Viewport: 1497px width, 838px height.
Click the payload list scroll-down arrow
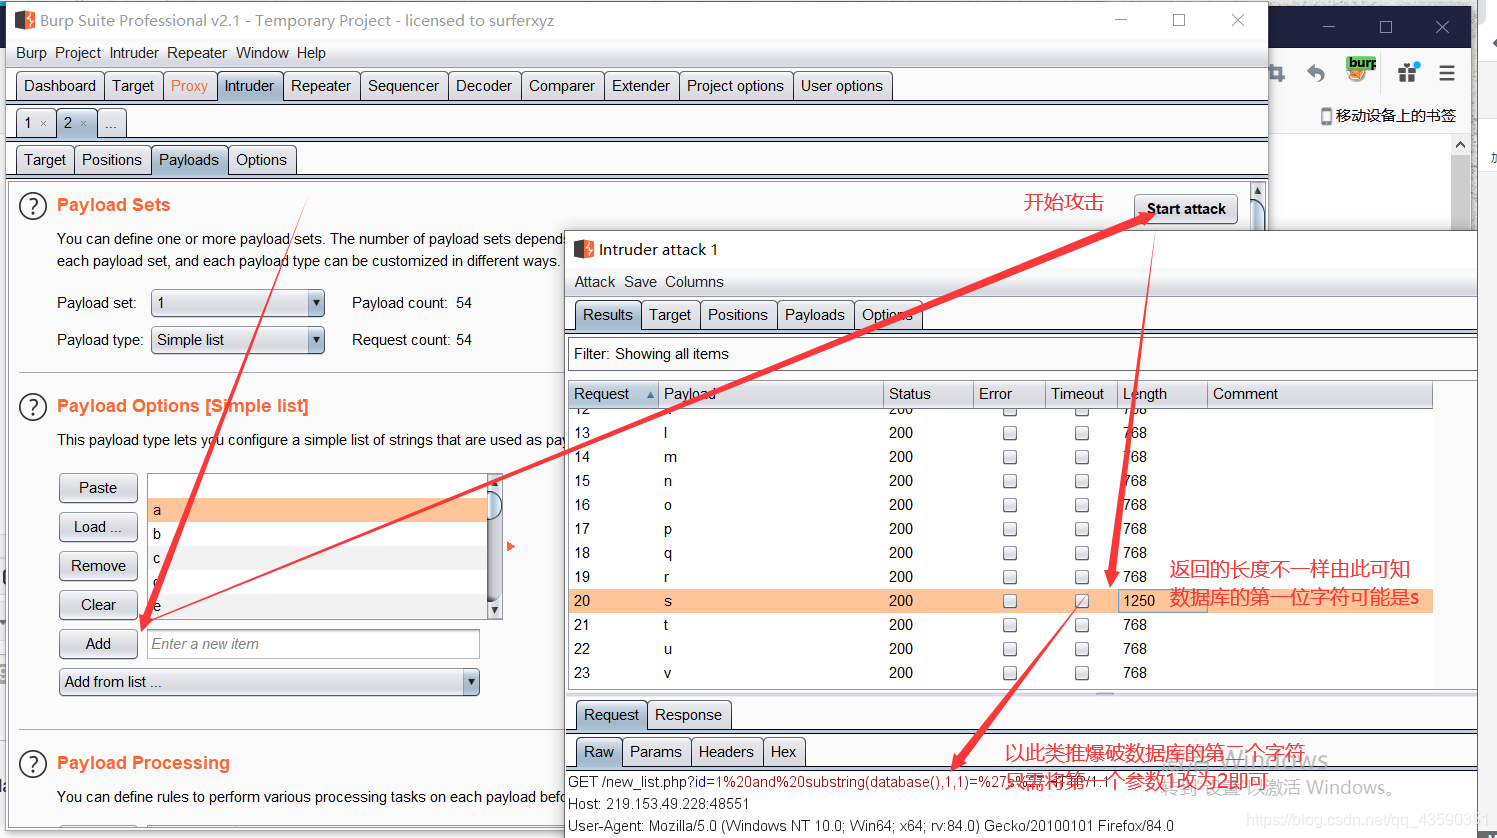tap(494, 610)
